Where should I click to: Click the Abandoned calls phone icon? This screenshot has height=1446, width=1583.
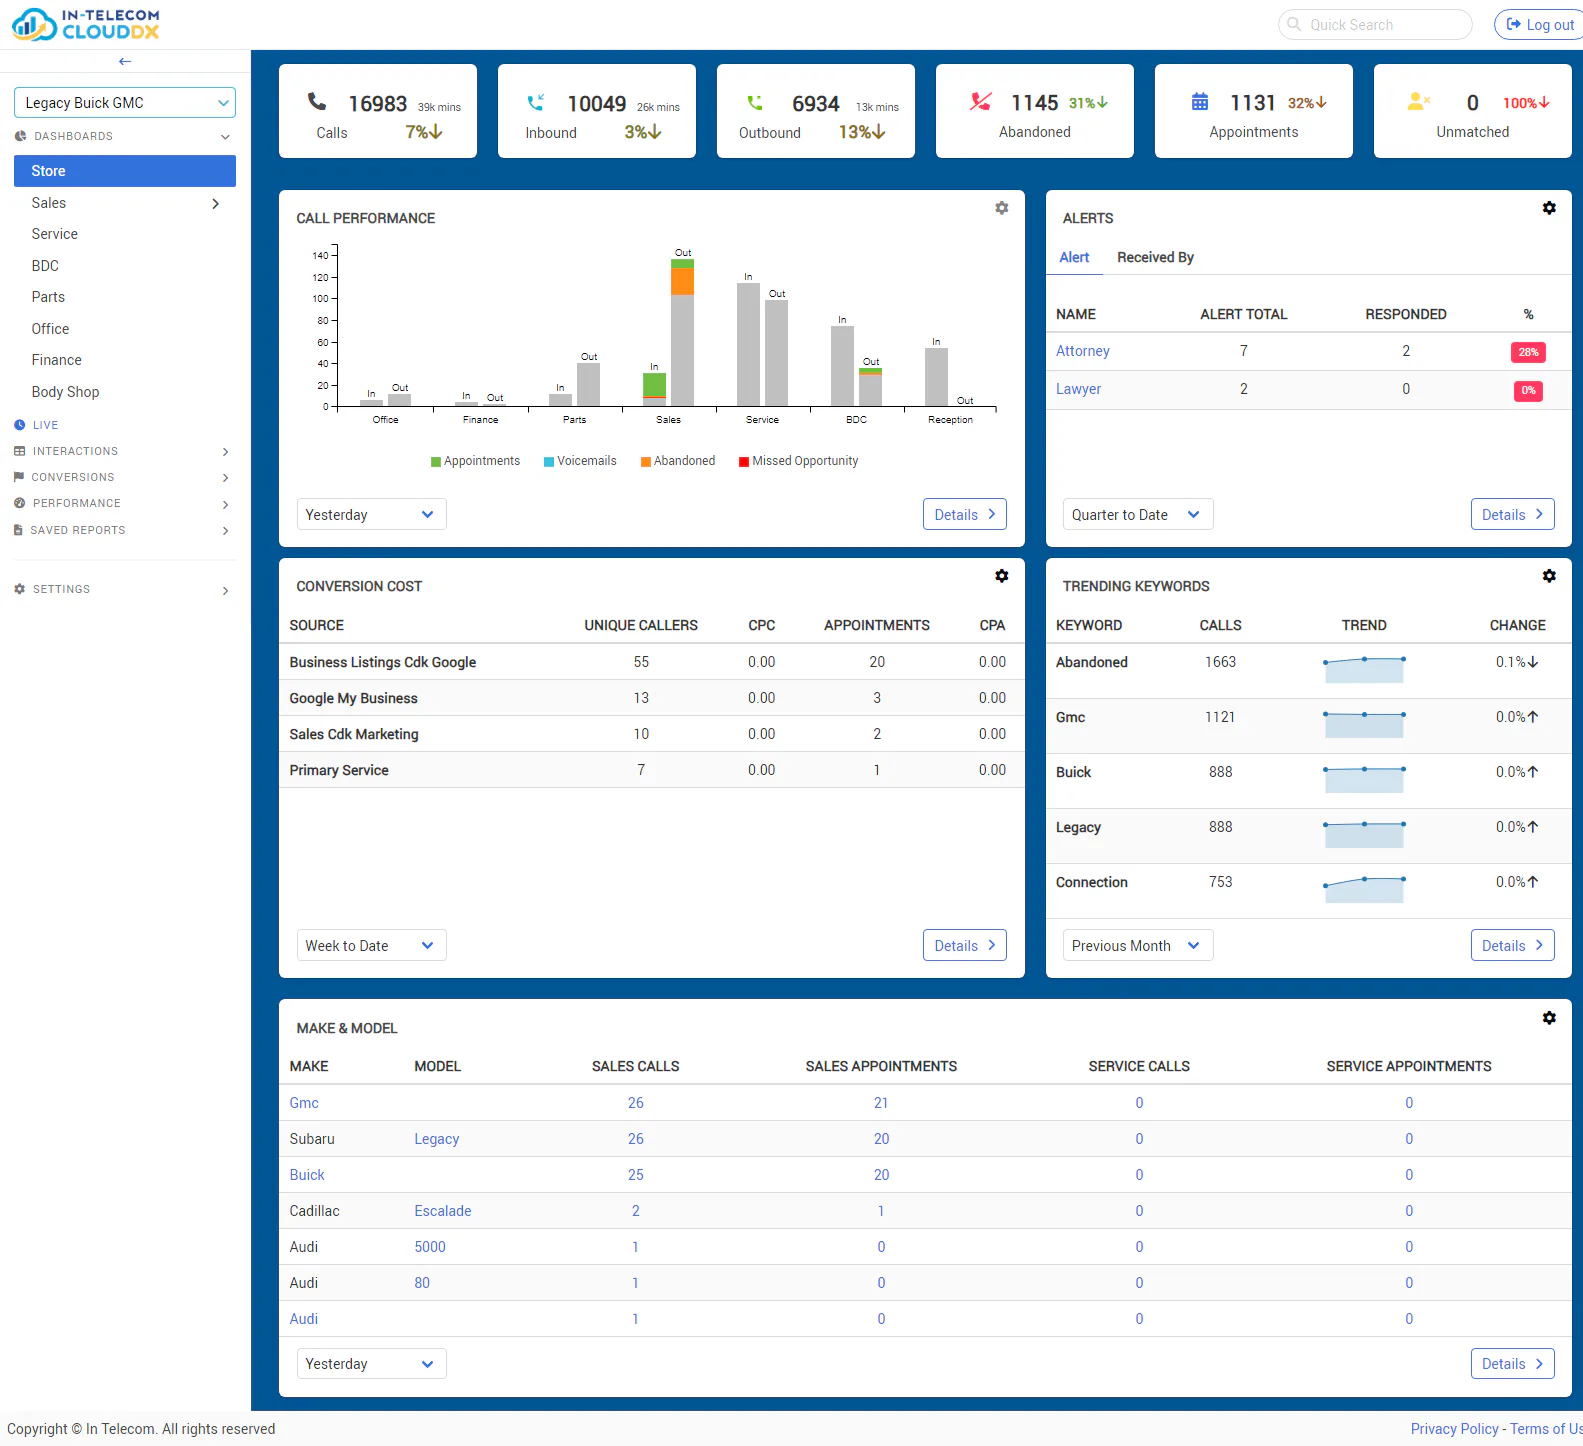[981, 101]
